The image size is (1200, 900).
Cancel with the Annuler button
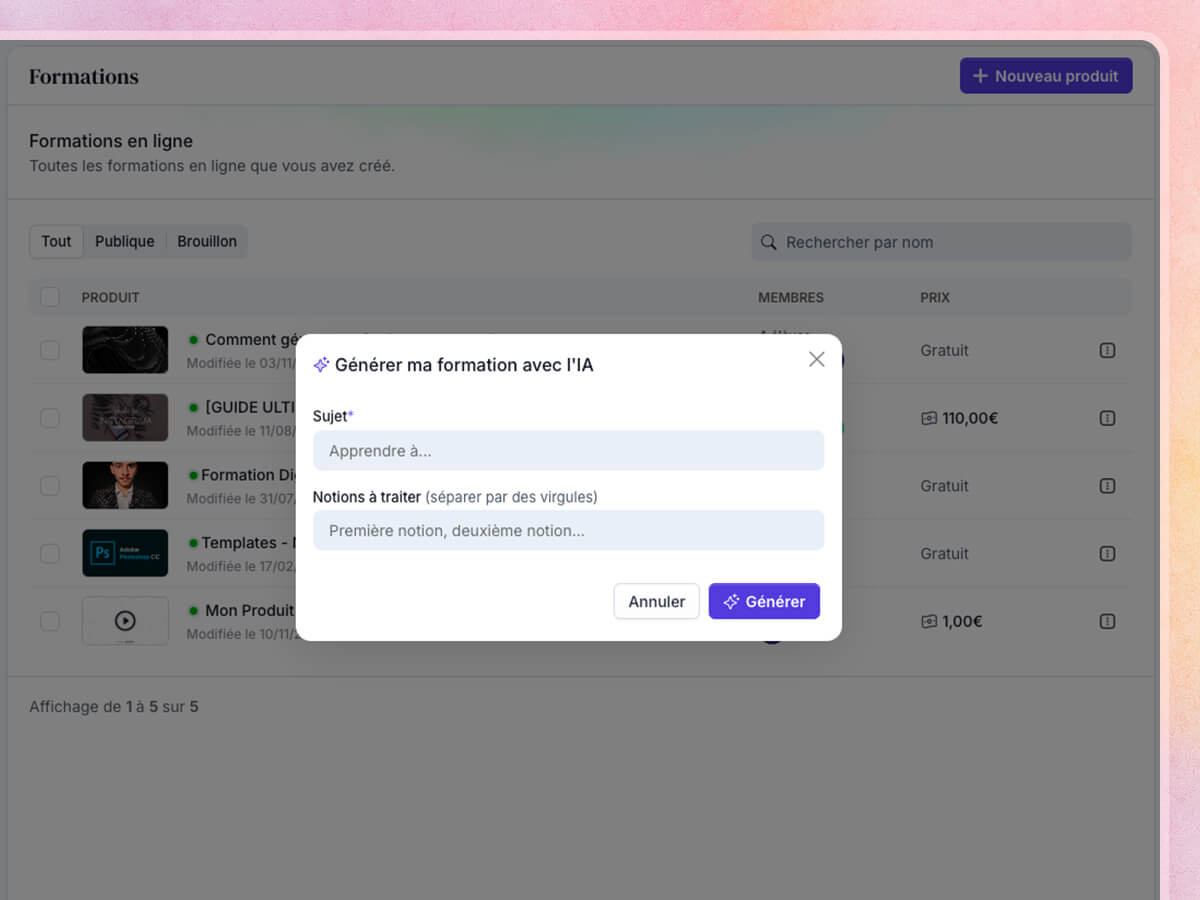pyautogui.click(x=656, y=601)
